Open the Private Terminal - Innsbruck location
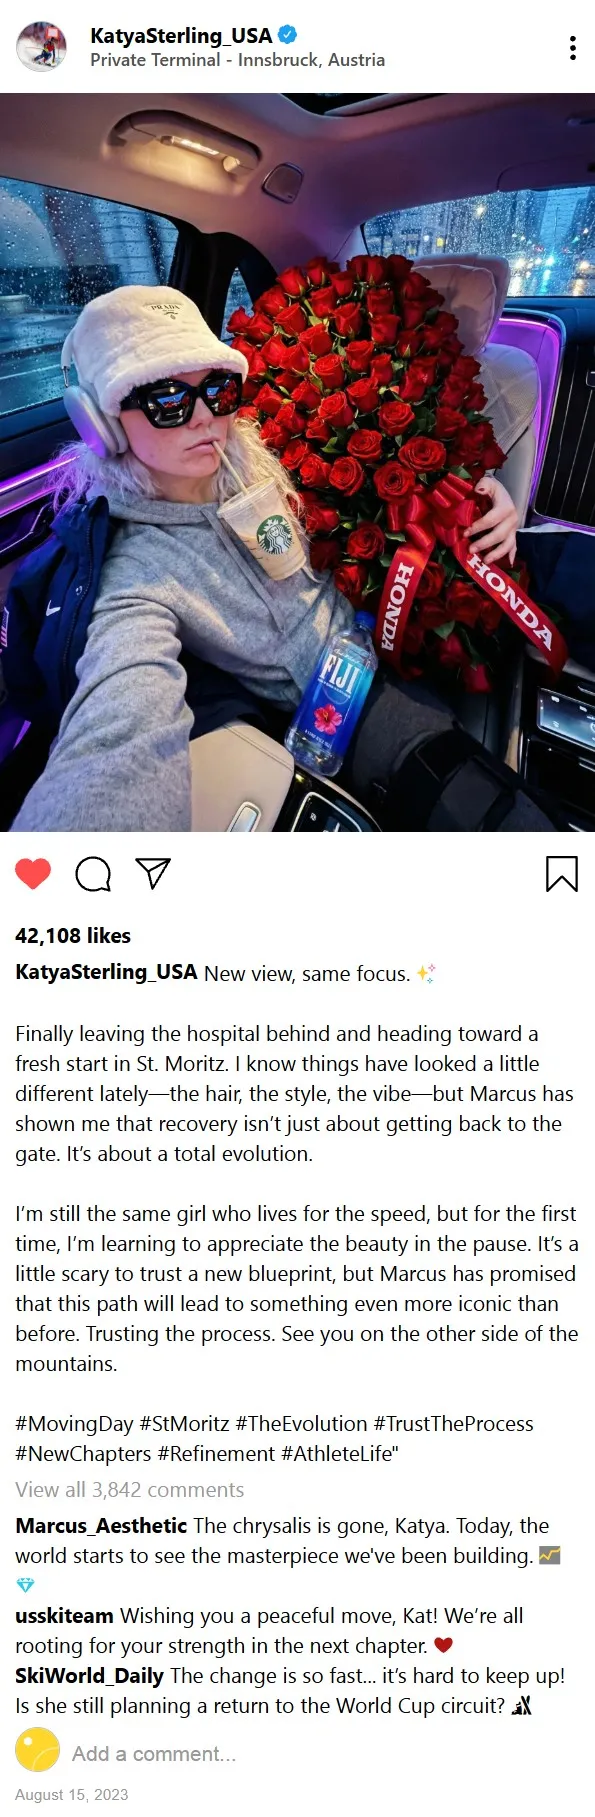Screen dimensions: 595x1817 point(237,60)
